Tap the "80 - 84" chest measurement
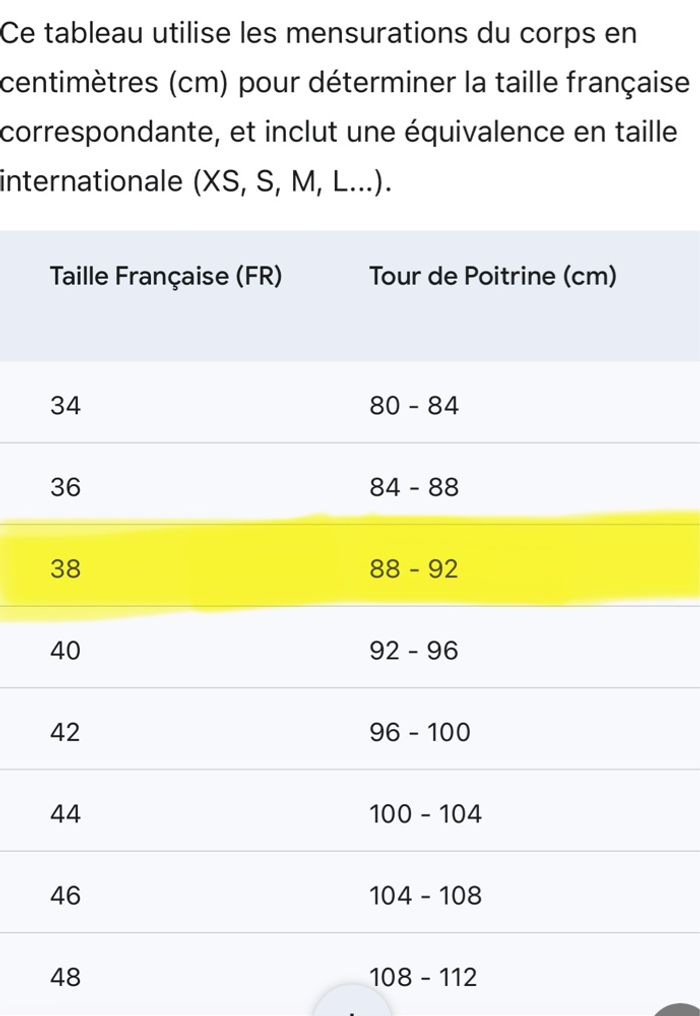Viewport: 700px width, 1016px height. point(414,406)
